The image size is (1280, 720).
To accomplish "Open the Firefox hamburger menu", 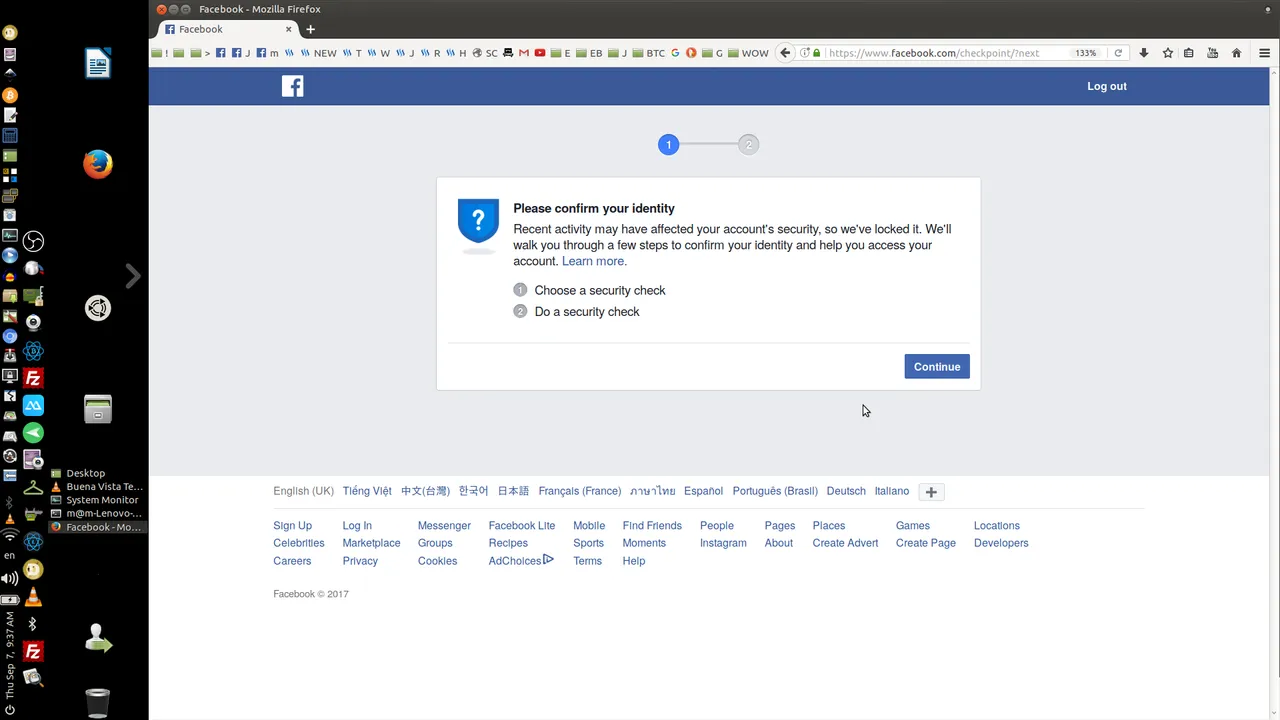I will point(1264,53).
